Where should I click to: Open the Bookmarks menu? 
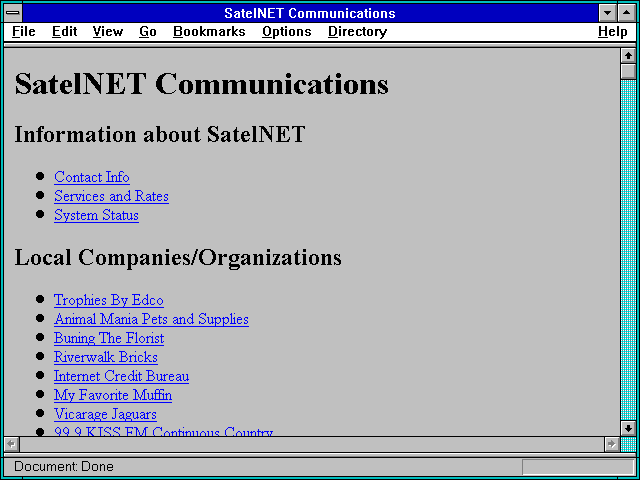pos(209,31)
